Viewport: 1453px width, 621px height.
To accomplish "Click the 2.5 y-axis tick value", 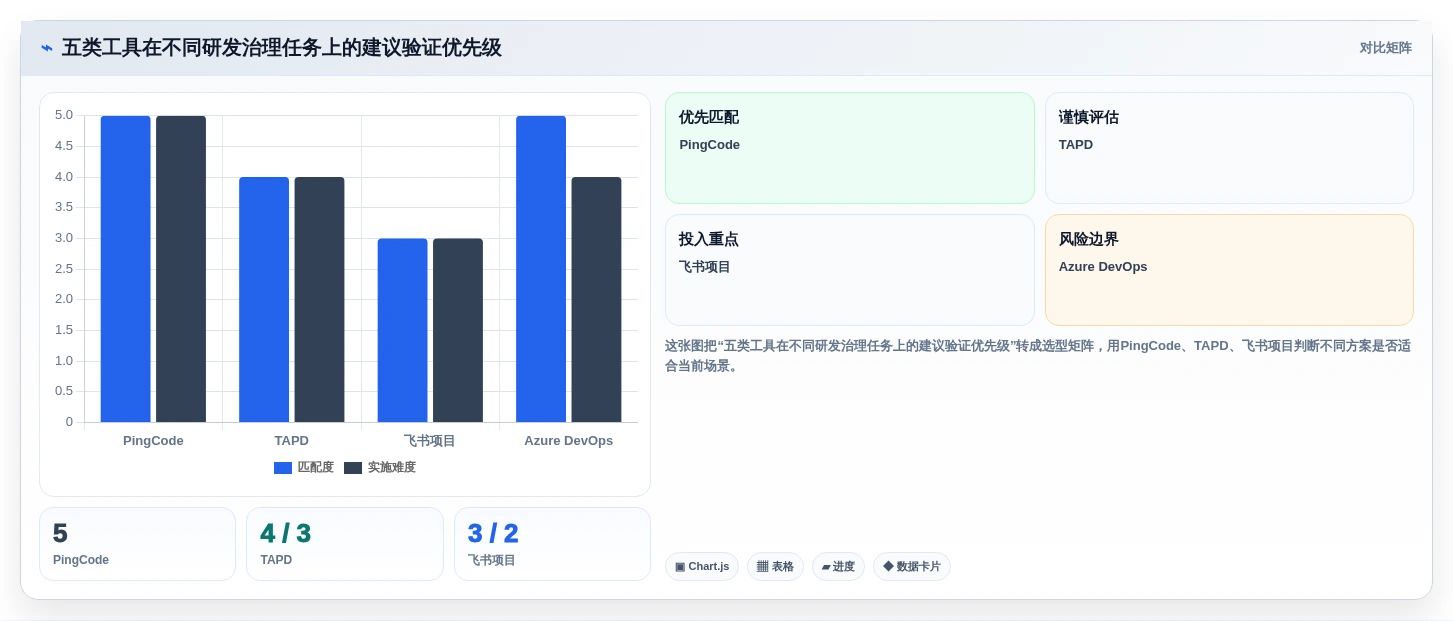I will coord(64,268).
